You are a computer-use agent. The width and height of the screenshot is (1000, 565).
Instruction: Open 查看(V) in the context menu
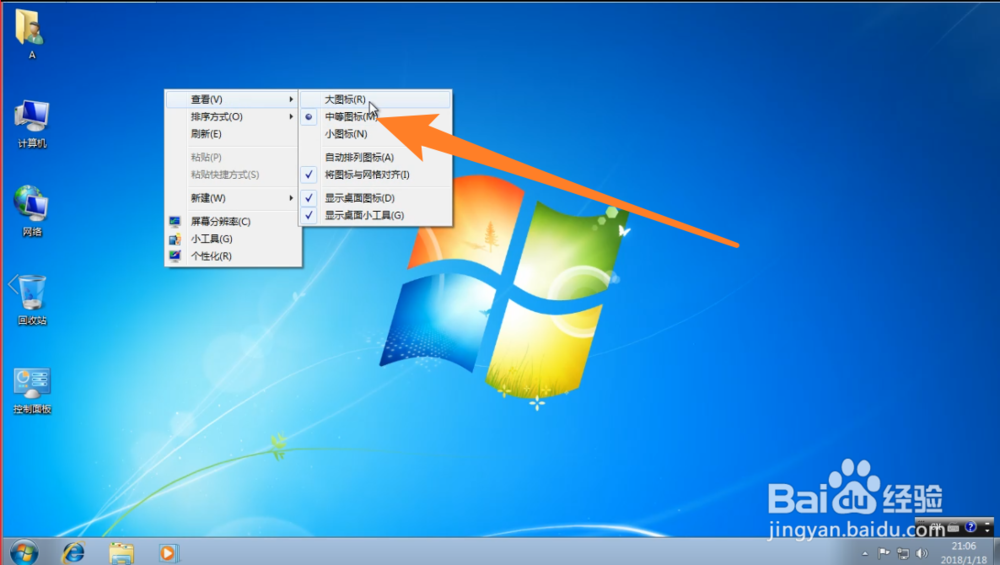(x=233, y=99)
